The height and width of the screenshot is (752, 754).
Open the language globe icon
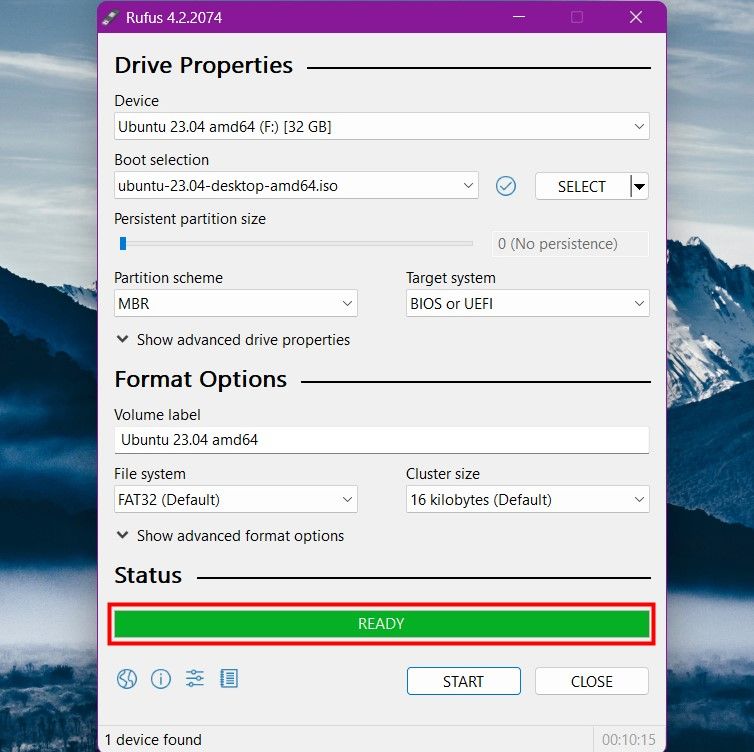tap(126, 680)
